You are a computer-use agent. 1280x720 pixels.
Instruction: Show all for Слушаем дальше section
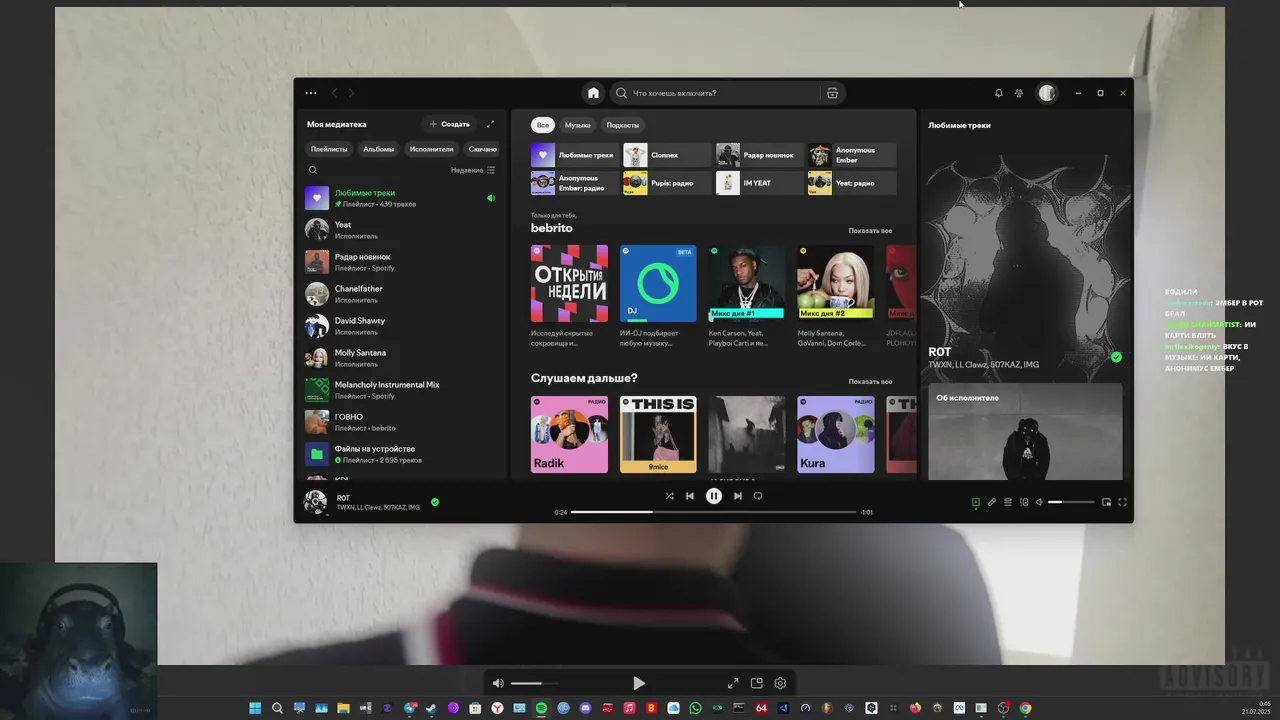(870, 382)
